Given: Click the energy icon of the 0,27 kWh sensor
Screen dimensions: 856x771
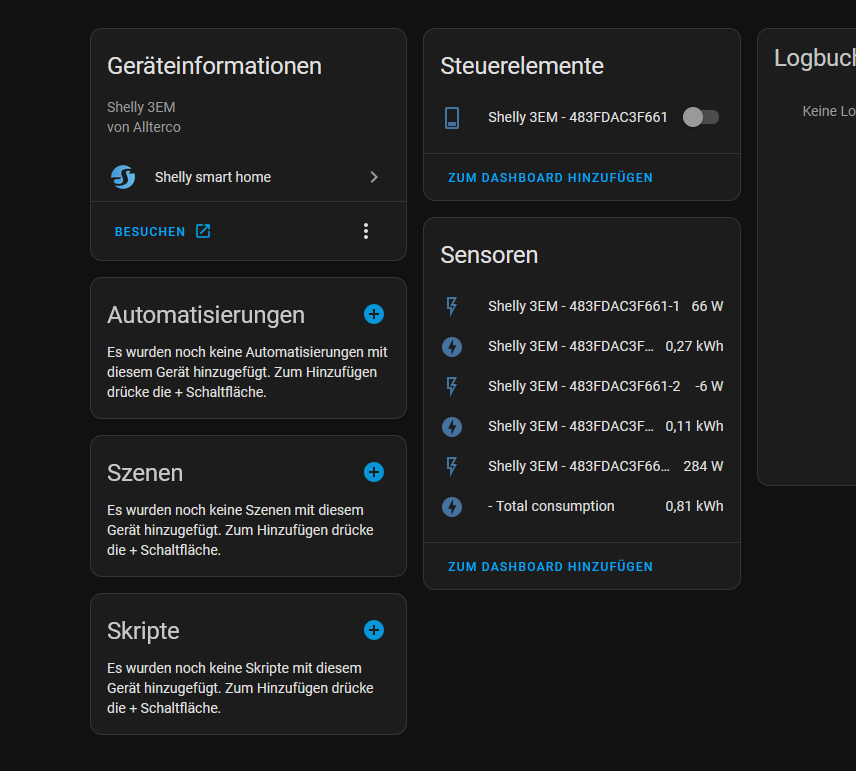Looking at the screenshot, I should point(452,346).
